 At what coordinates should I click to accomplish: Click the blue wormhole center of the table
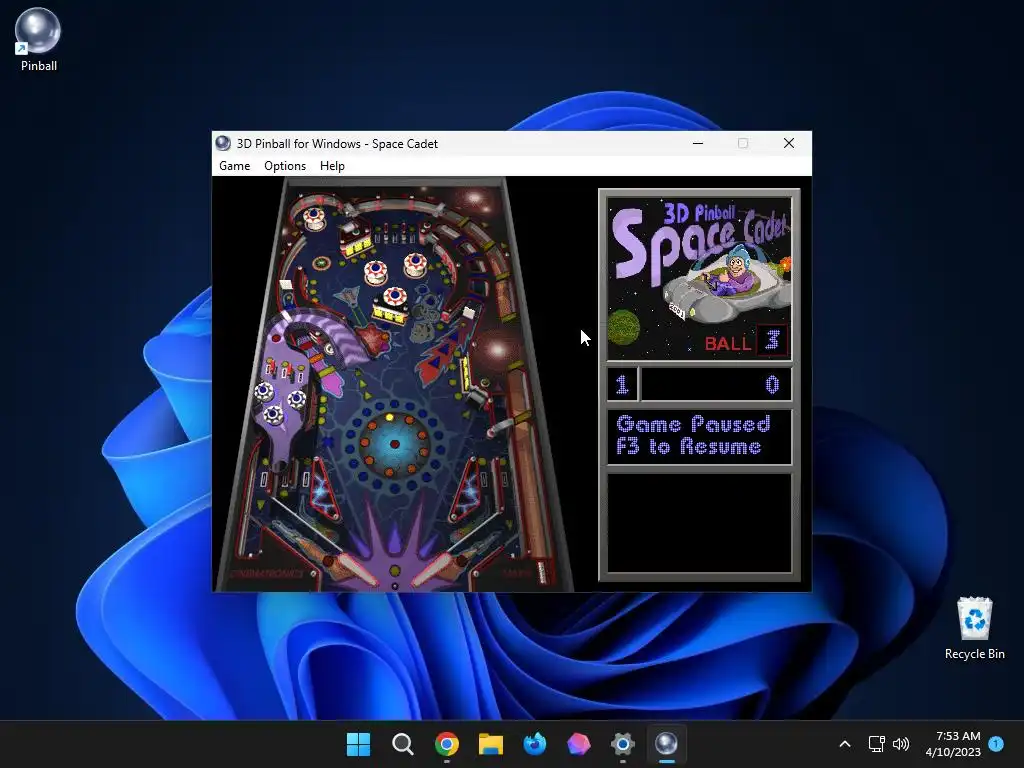pos(394,444)
